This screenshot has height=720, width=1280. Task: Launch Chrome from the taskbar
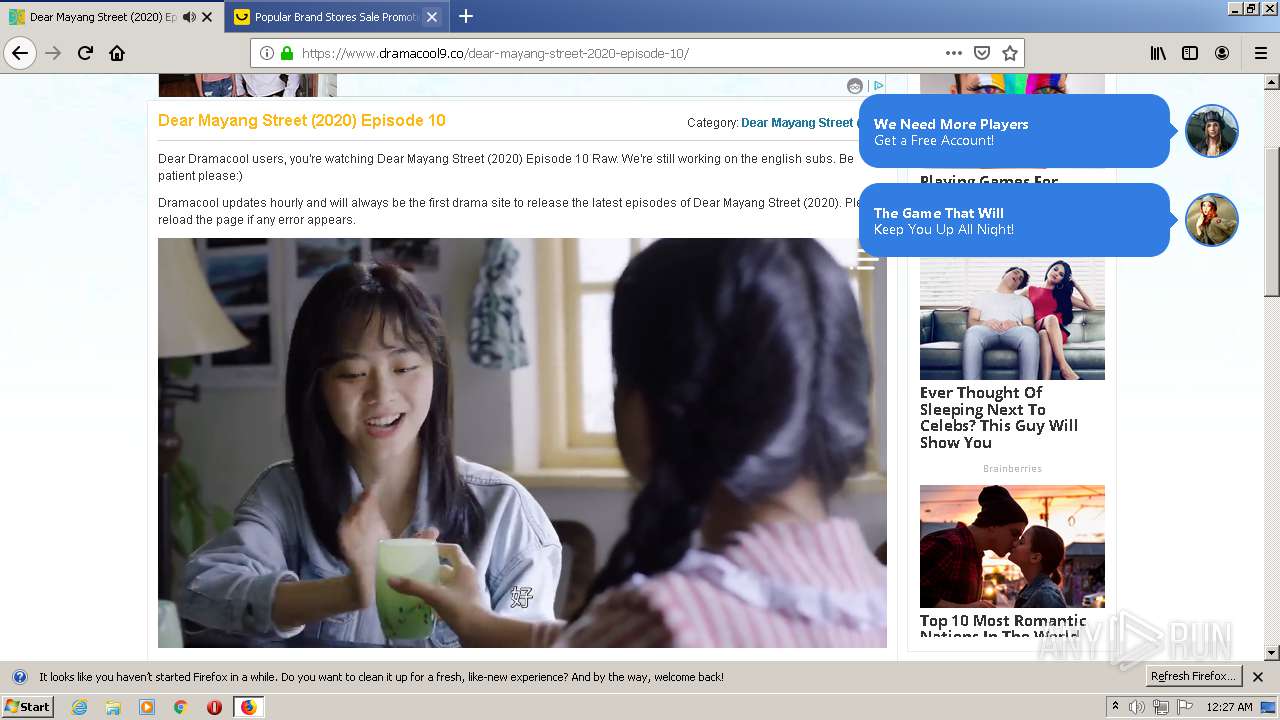180,707
